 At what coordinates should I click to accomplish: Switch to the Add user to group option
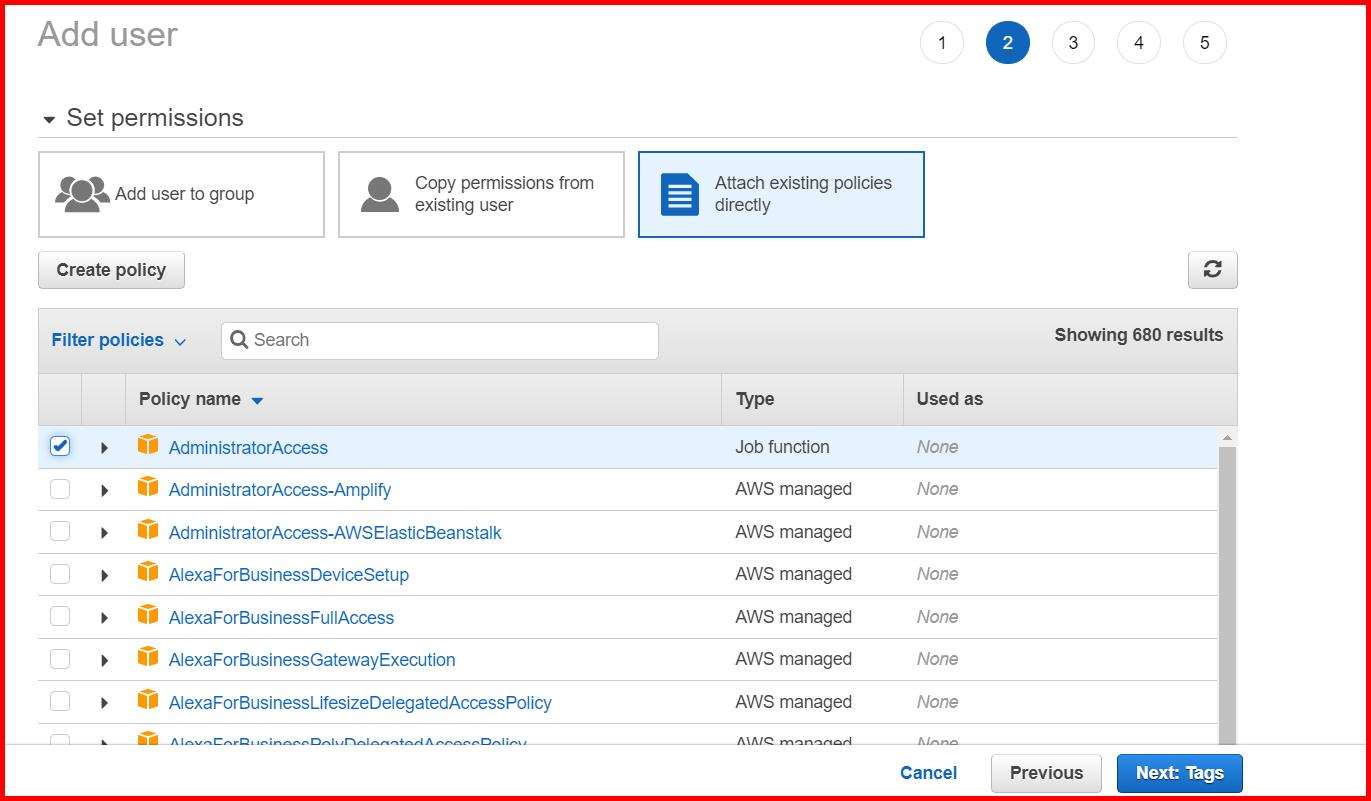tap(181, 193)
